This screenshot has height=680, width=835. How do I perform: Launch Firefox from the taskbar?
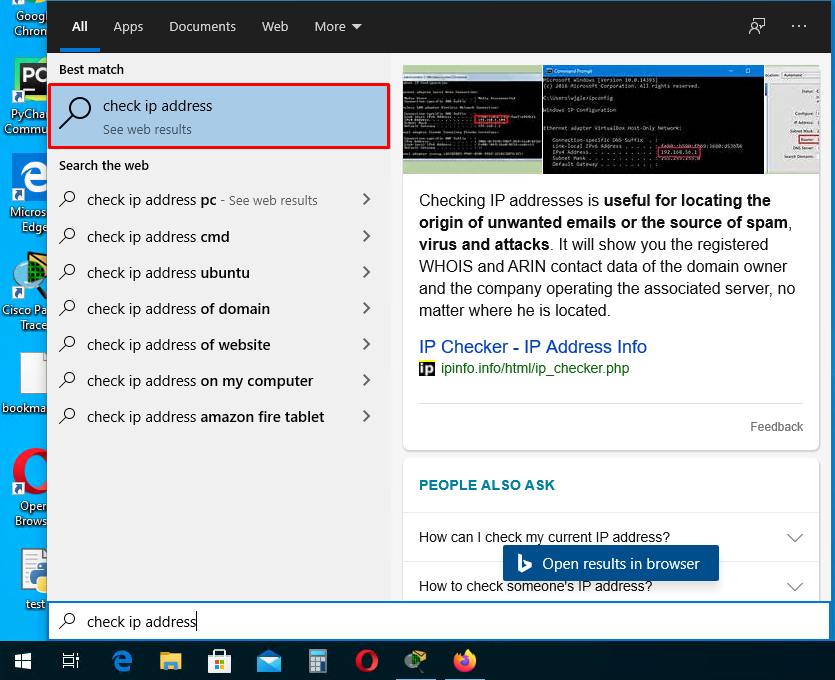464,661
